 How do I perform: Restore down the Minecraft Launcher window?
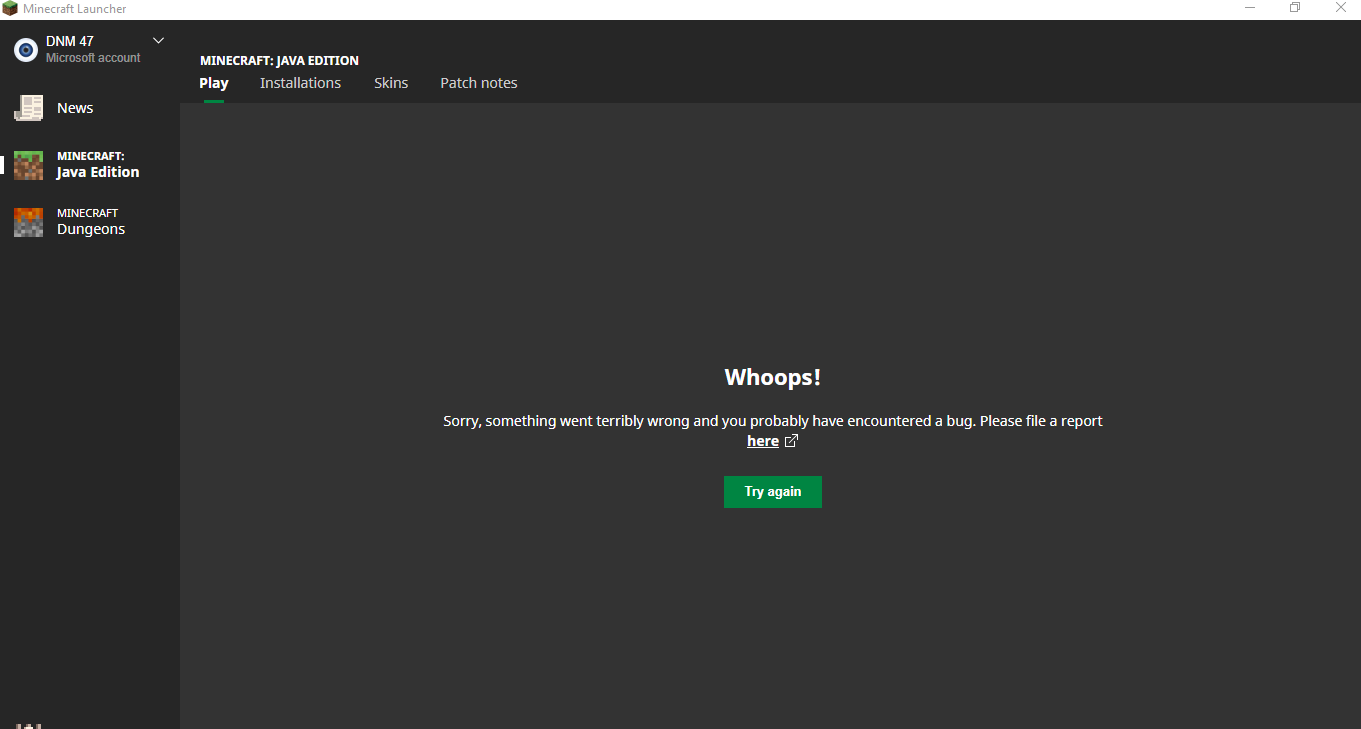(1295, 8)
